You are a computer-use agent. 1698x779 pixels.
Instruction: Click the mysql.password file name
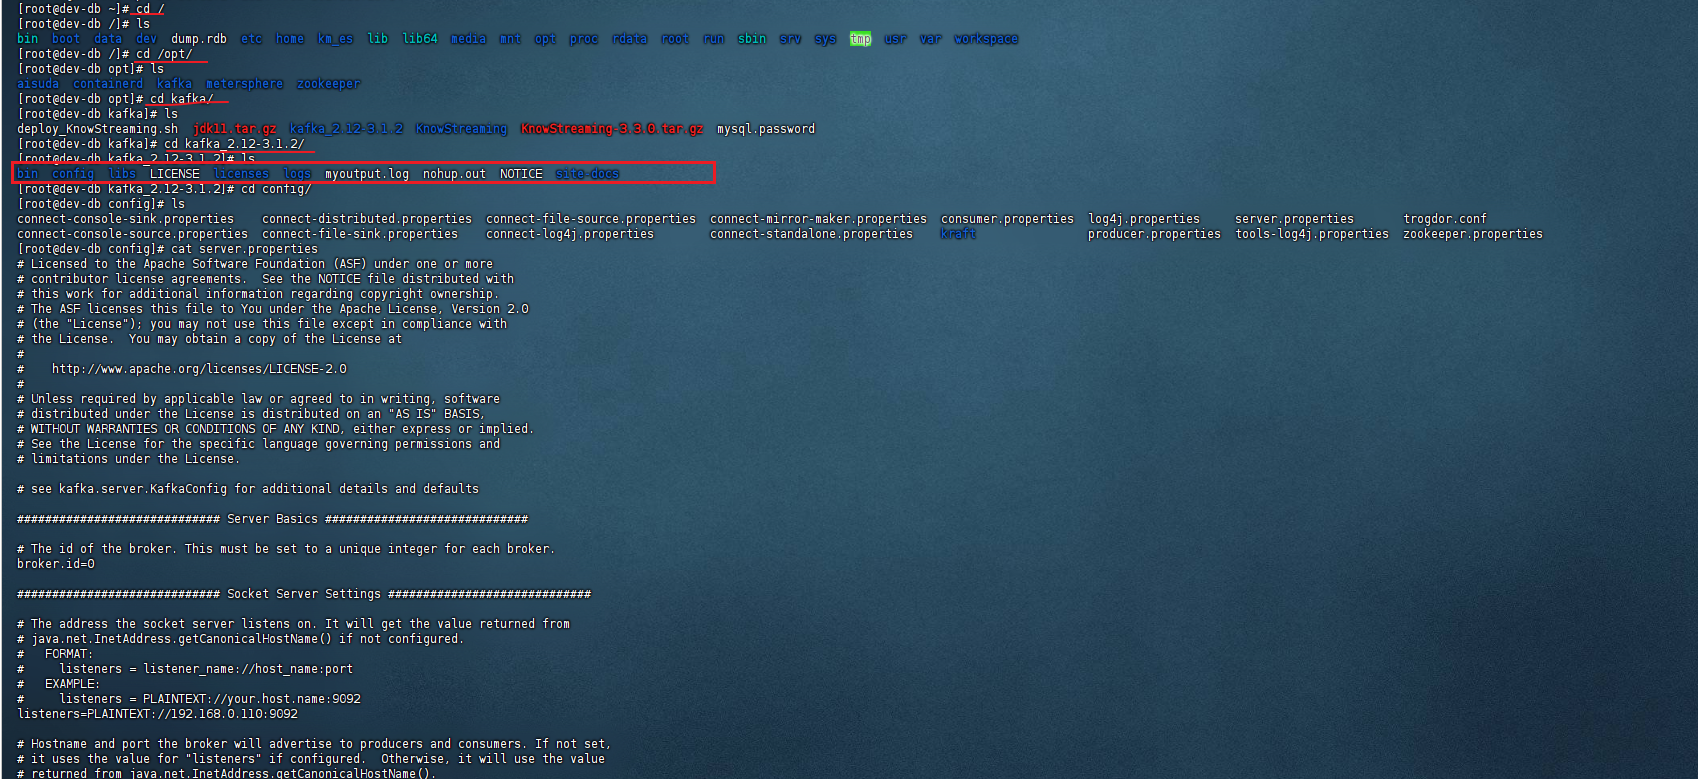coord(766,129)
